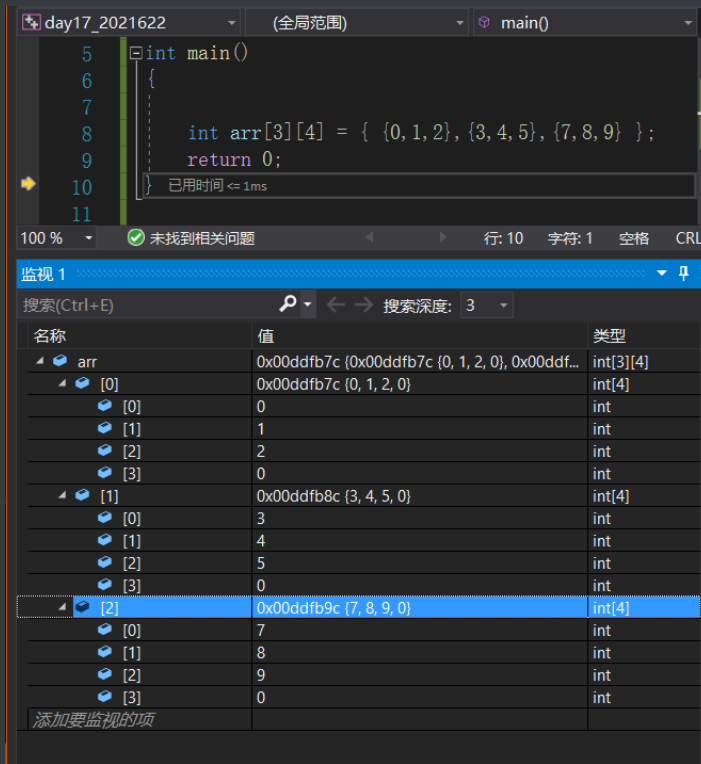Open the 全局范围 scope dropdown

[356, 22]
